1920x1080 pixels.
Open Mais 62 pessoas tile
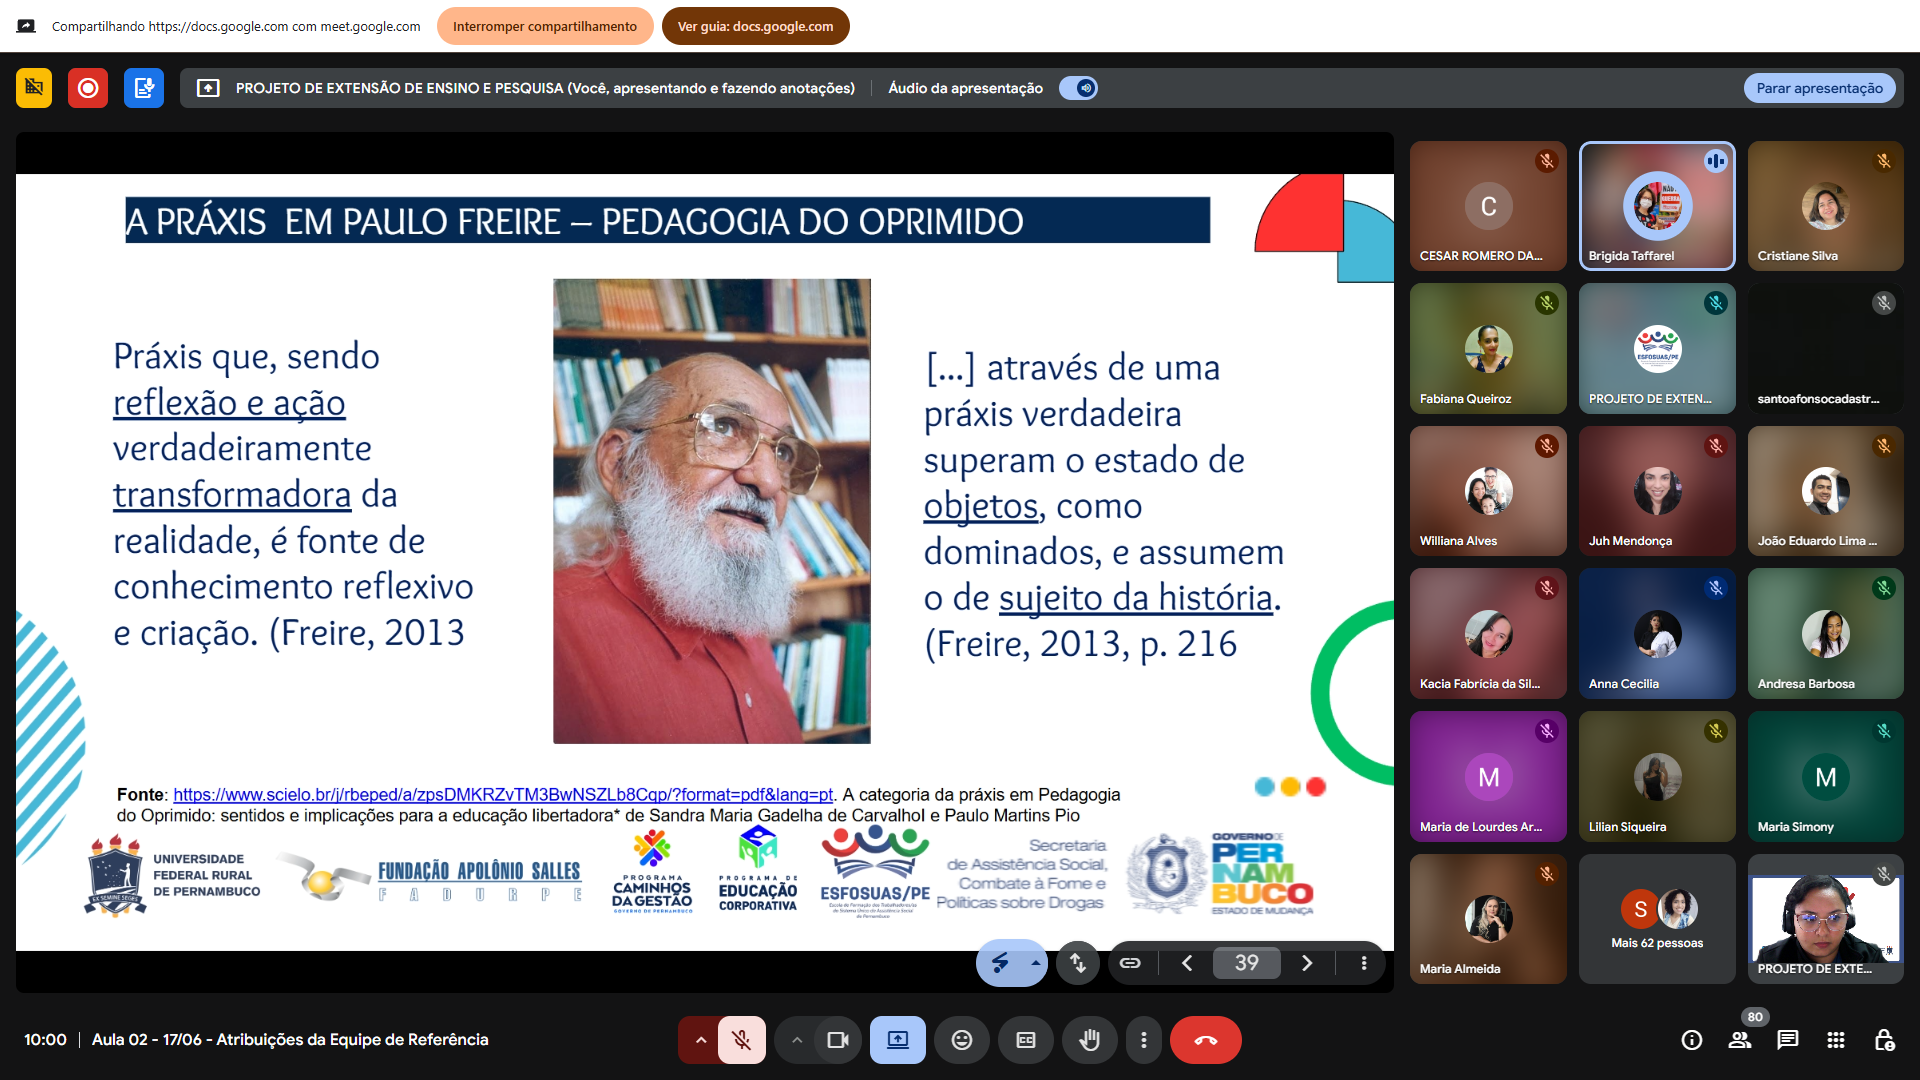1657,919
